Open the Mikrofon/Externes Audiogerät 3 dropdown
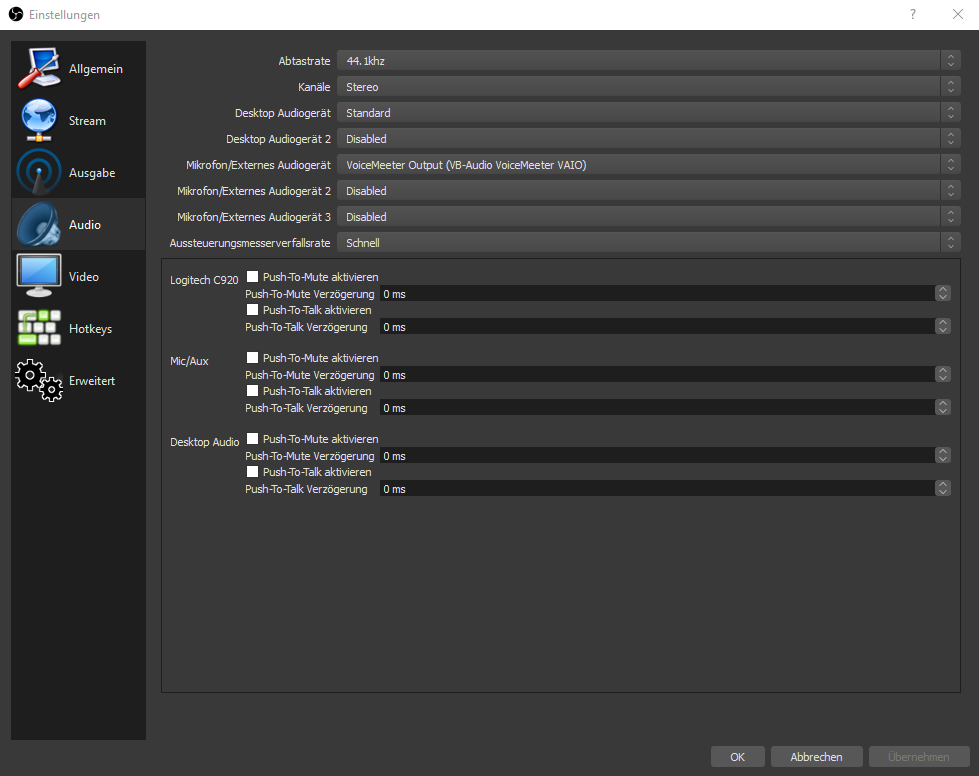The height and width of the screenshot is (776, 979). 648,217
